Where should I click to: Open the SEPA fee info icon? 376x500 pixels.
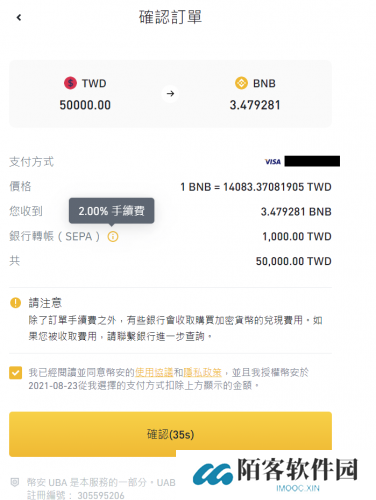tap(113, 237)
